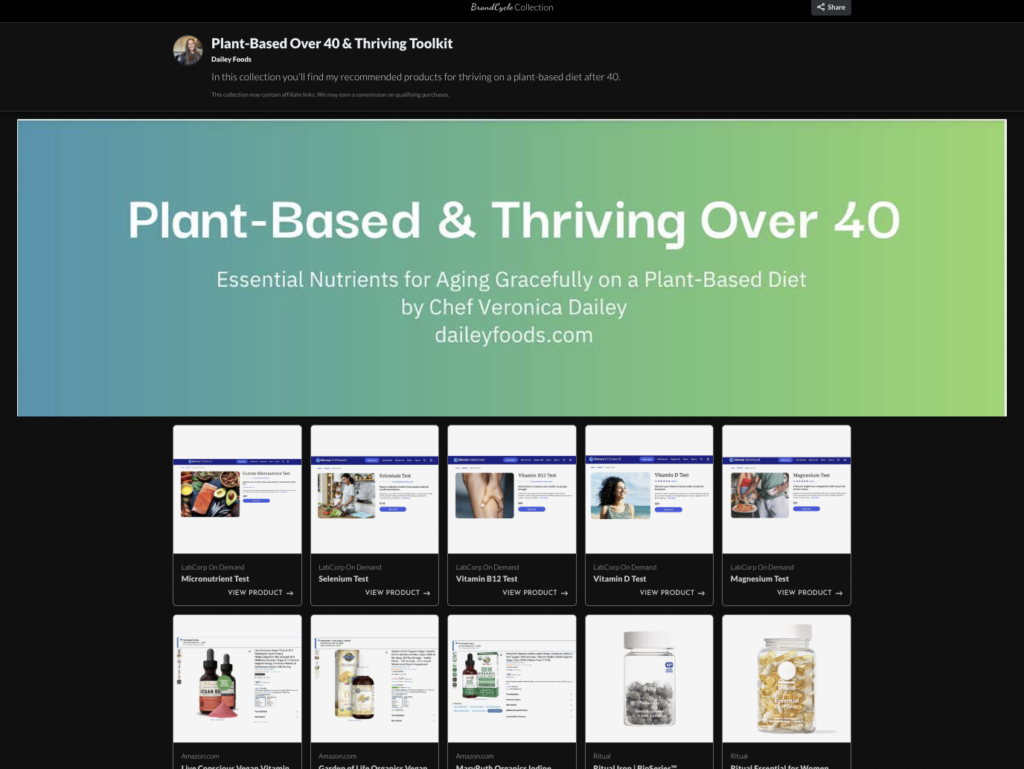Open the BrandCycle Collection logo link

click(512, 7)
